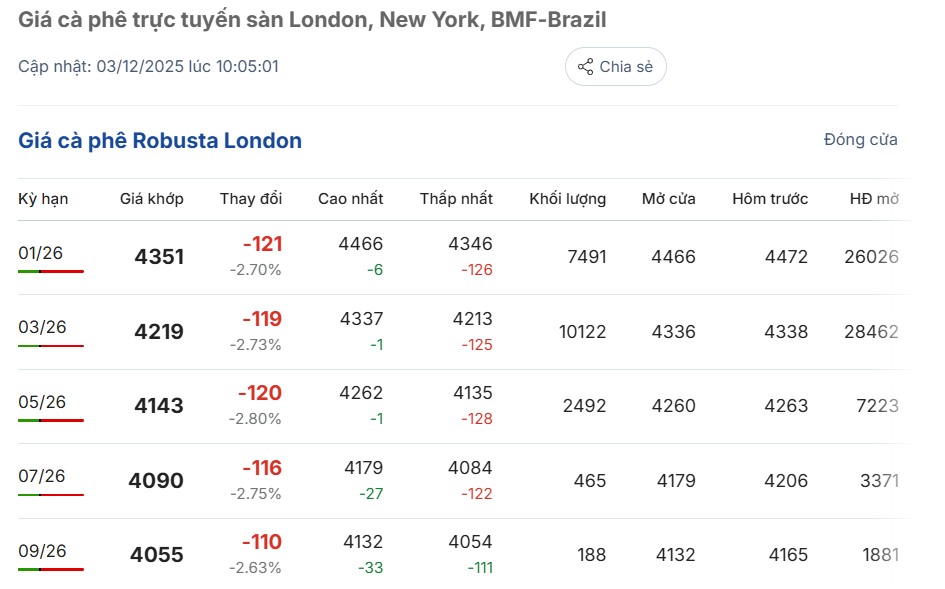Click the Hôm trước column header

[770, 199]
